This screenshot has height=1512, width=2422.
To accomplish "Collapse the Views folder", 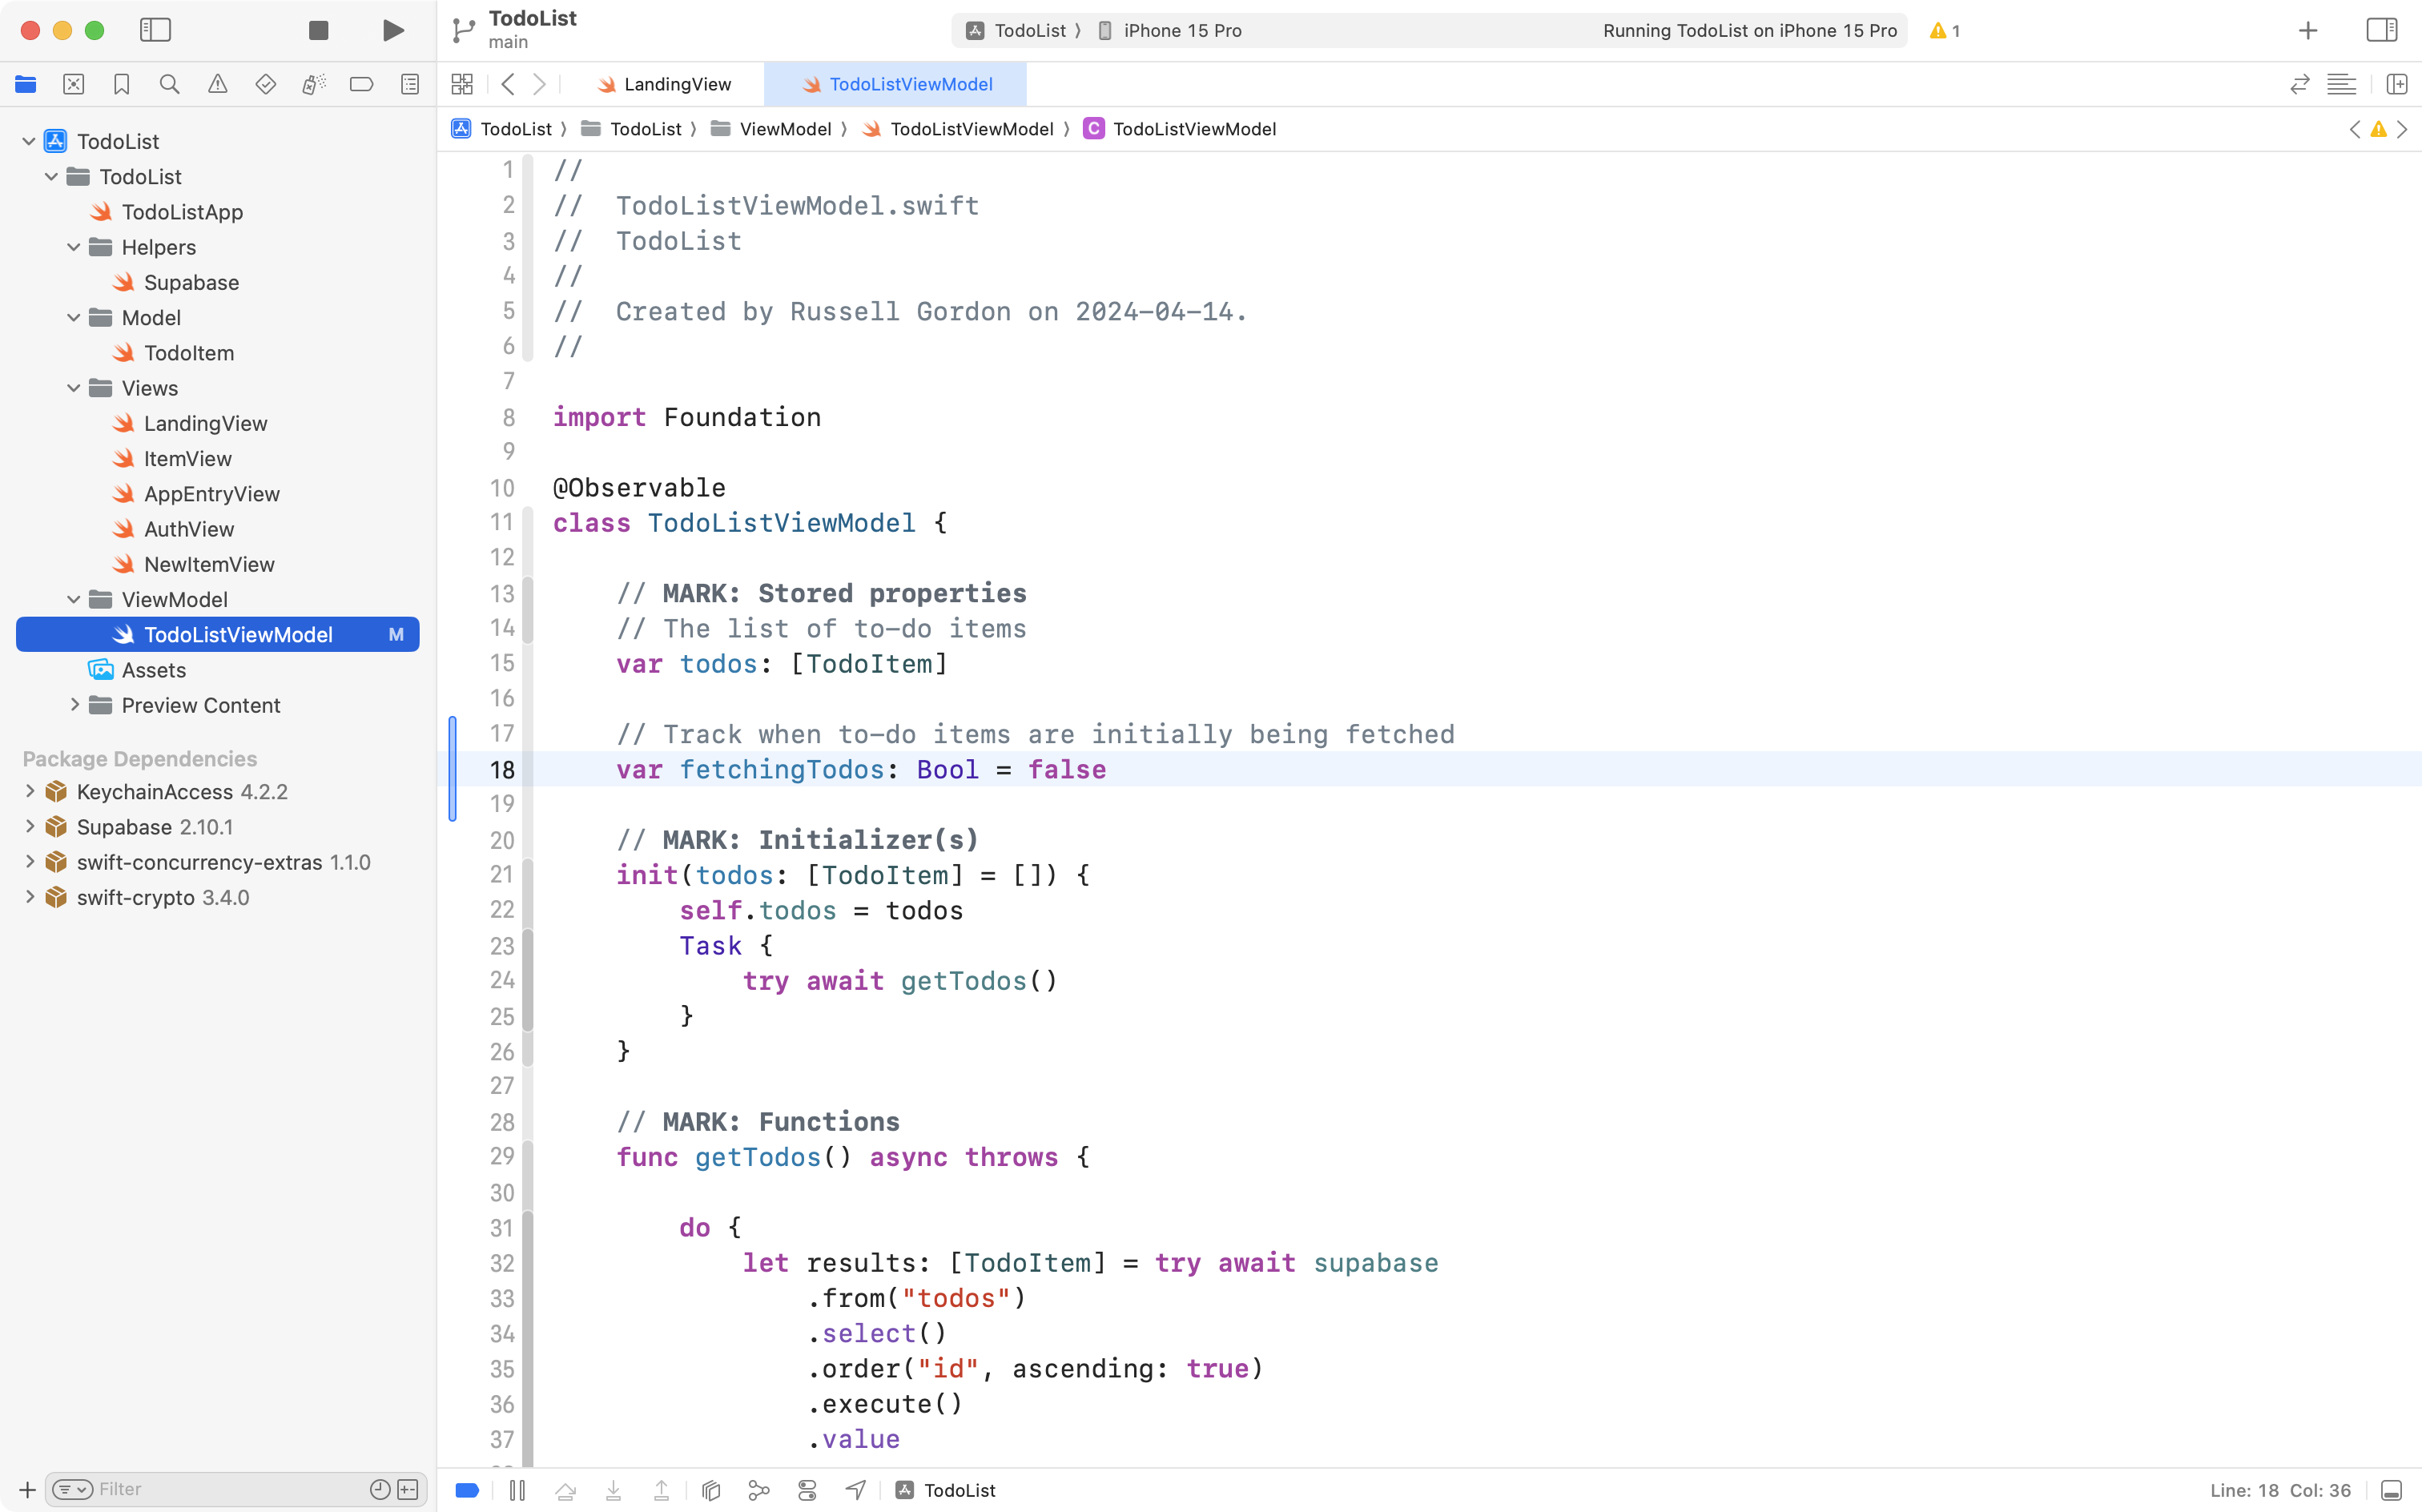I will [x=72, y=388].
